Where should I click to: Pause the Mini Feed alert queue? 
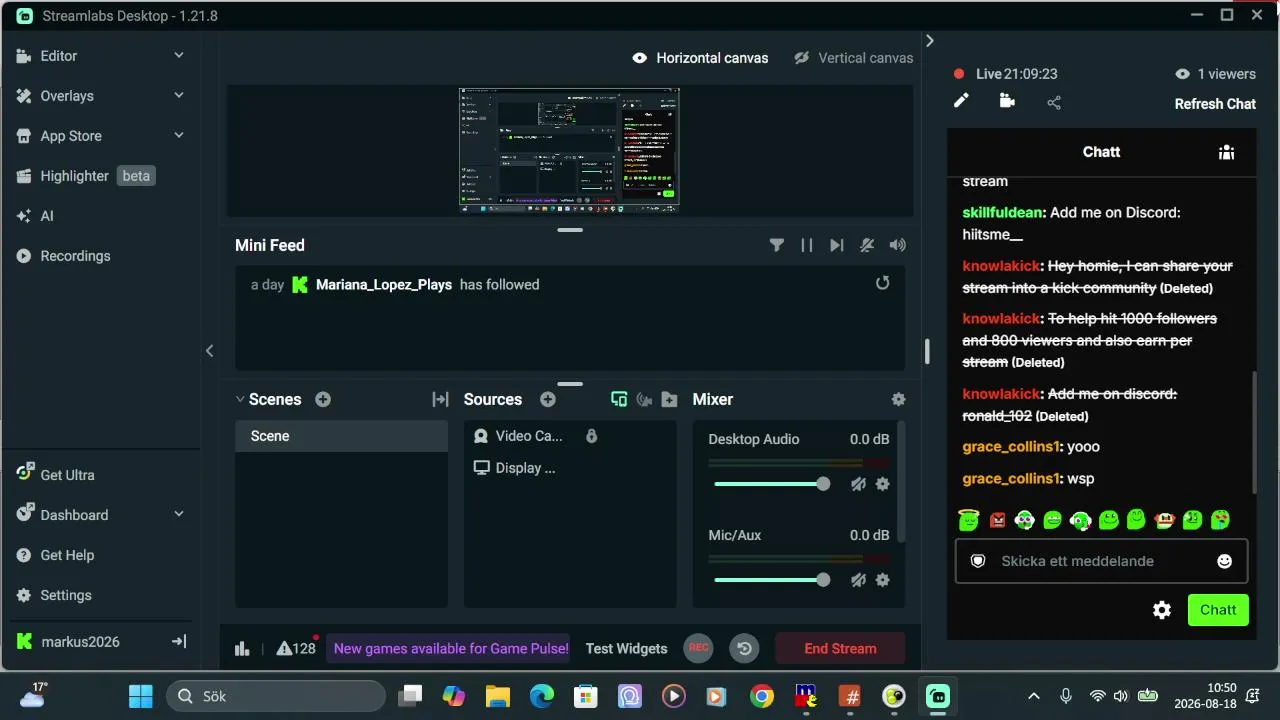click(807, 245)
